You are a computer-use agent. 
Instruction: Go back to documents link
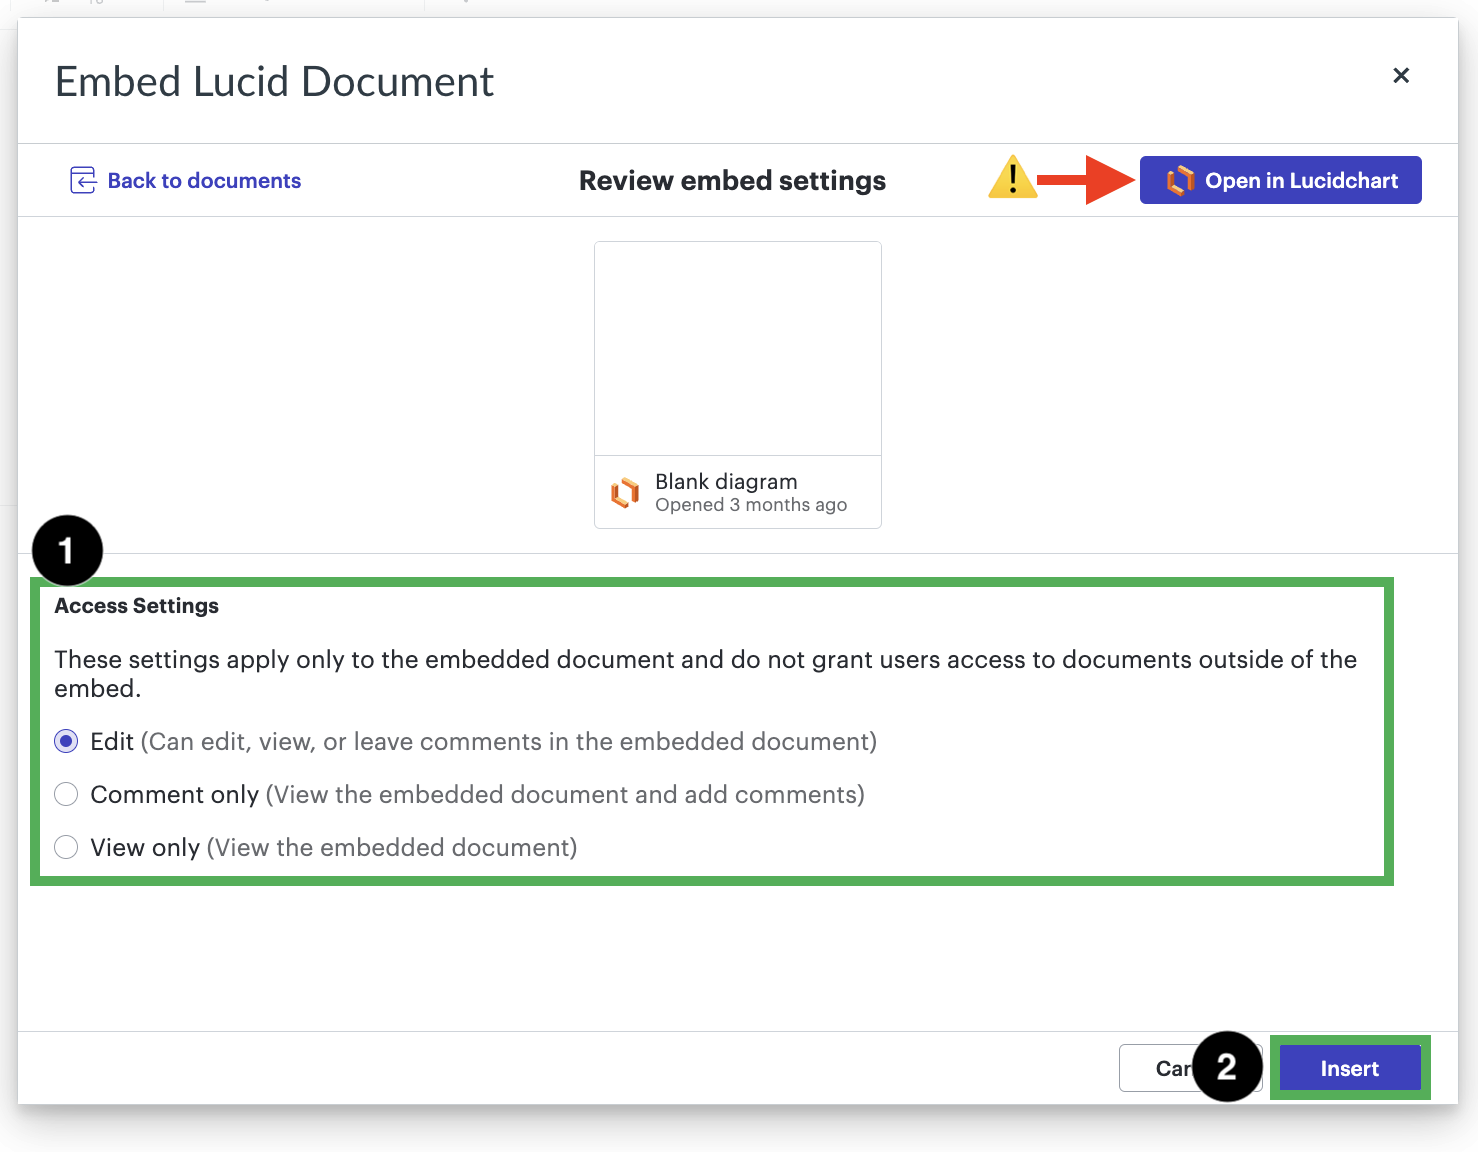(204, 180)
